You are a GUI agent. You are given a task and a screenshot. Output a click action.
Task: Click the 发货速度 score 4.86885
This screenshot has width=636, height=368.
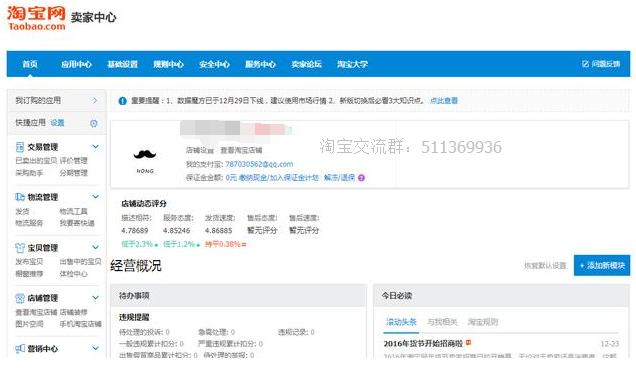point(218,230)
